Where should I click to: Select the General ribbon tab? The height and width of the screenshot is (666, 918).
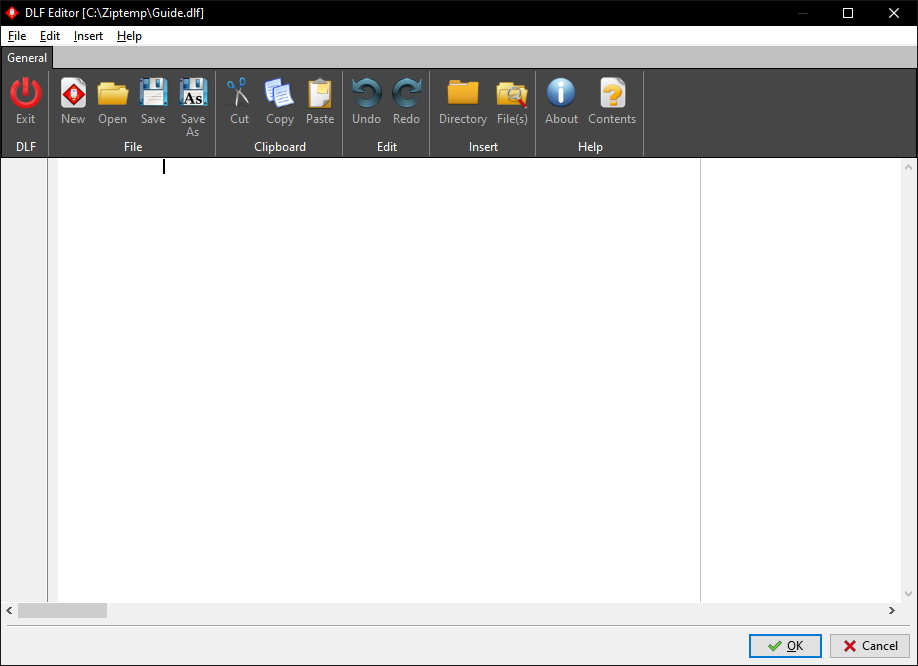tap(27, 58)
